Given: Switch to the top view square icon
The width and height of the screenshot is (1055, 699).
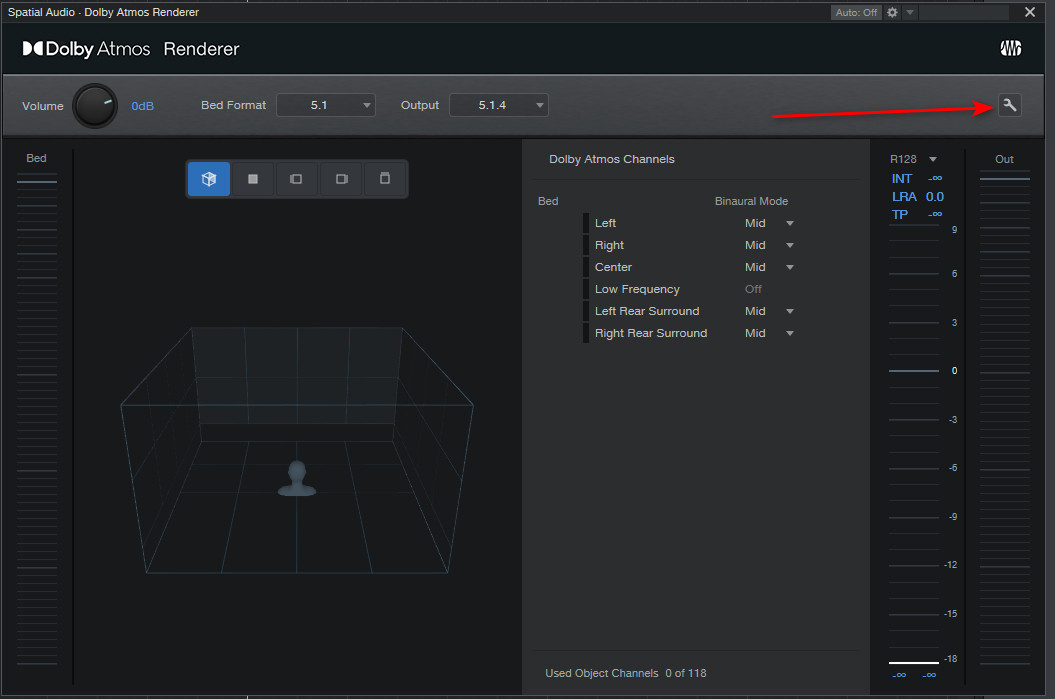Looking at the screenshot, I should (253, 179).
